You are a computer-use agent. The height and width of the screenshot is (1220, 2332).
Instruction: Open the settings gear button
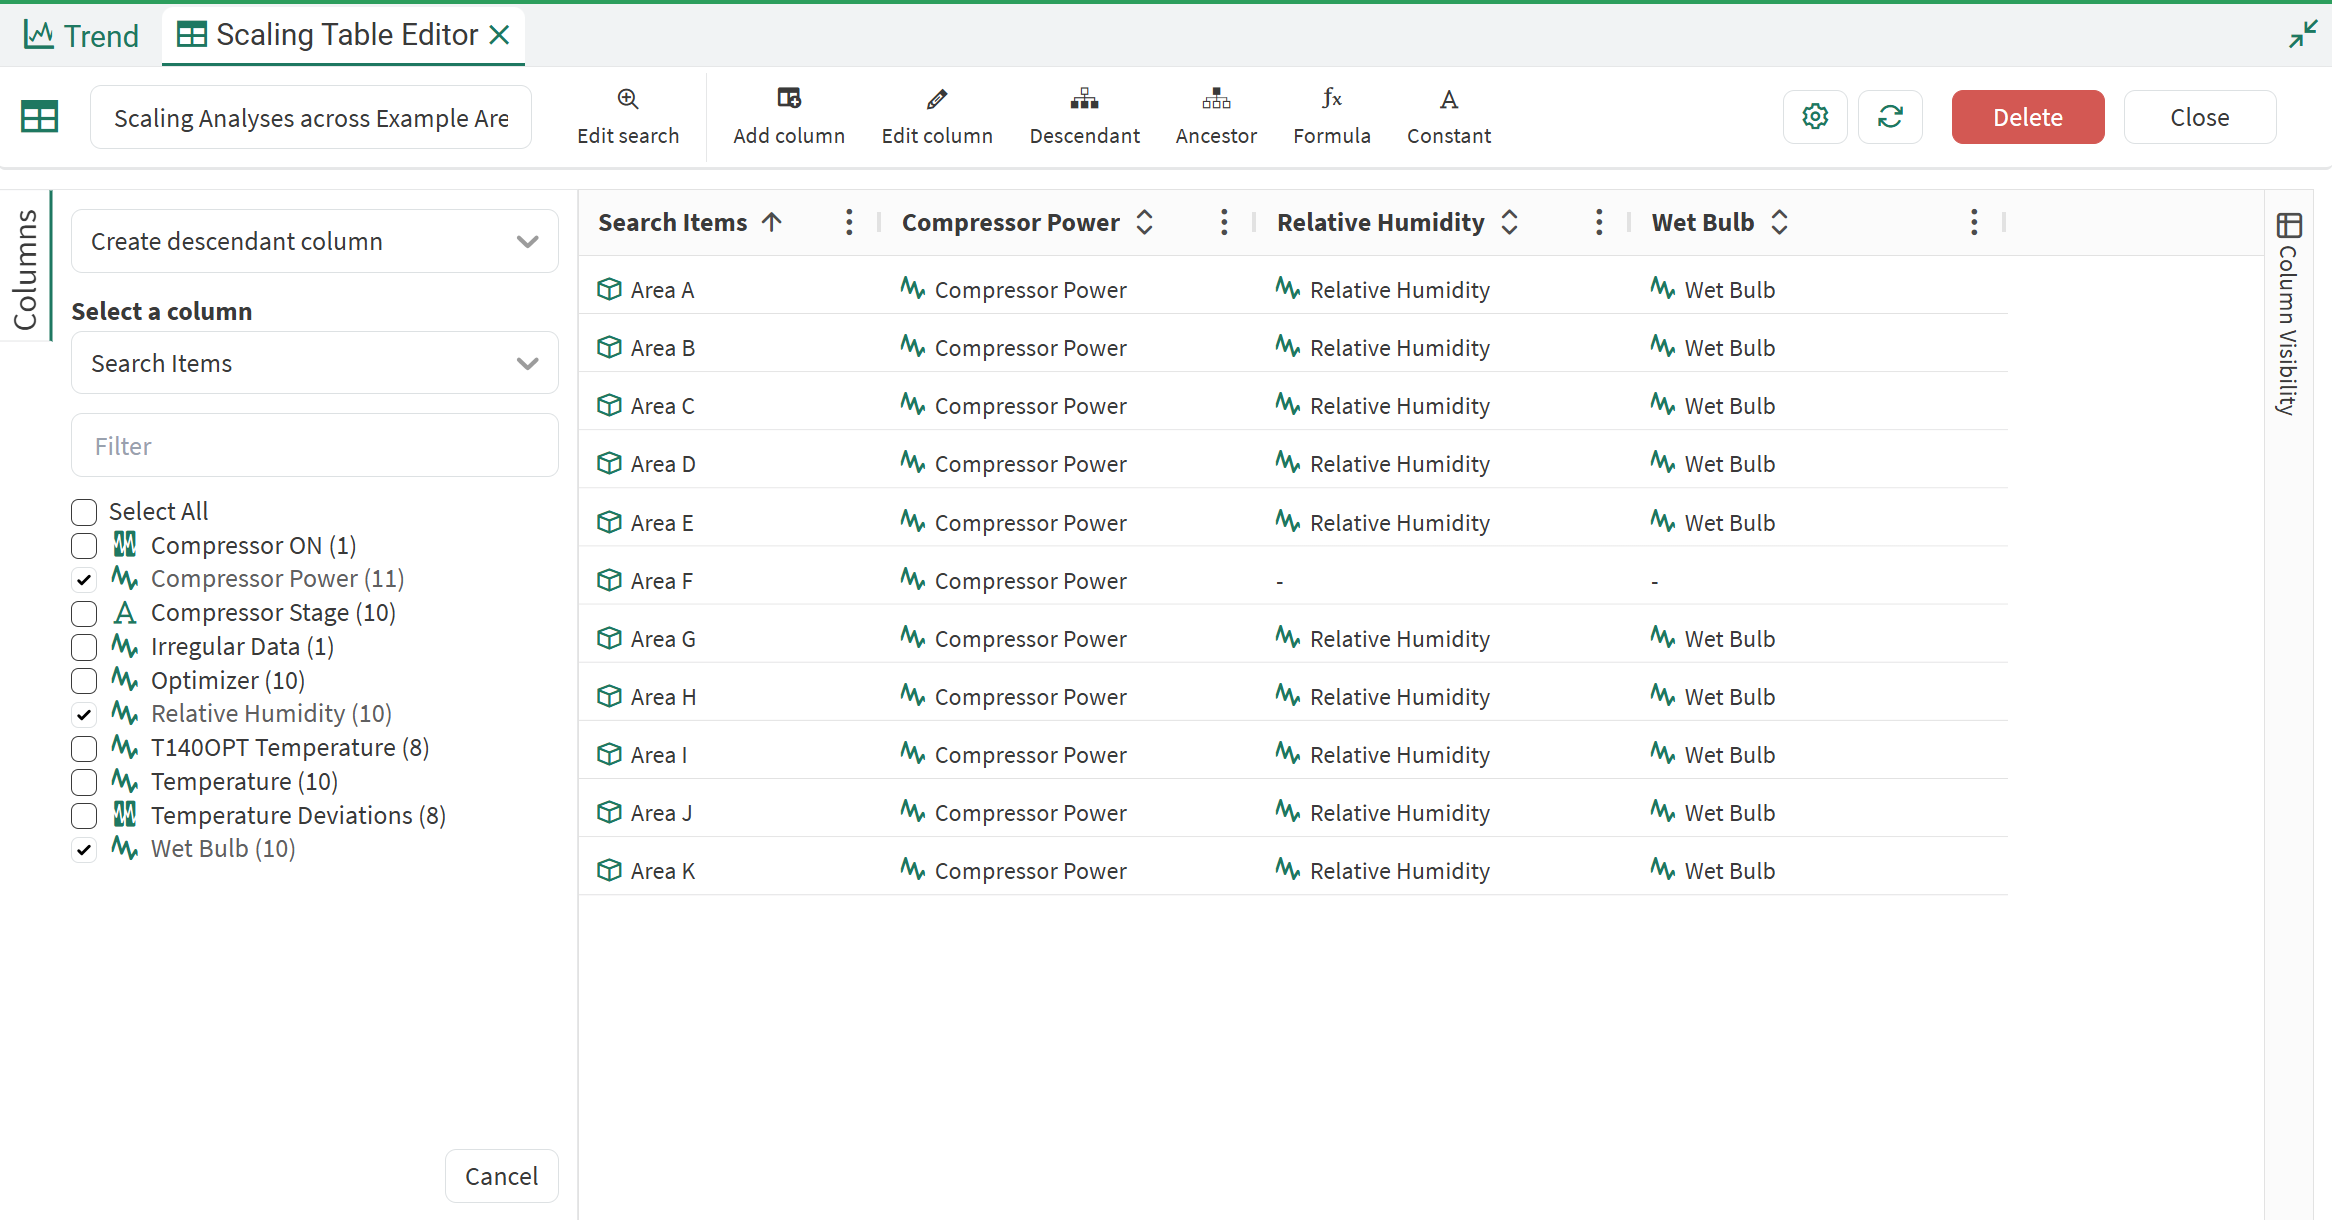coord(1815,117)
